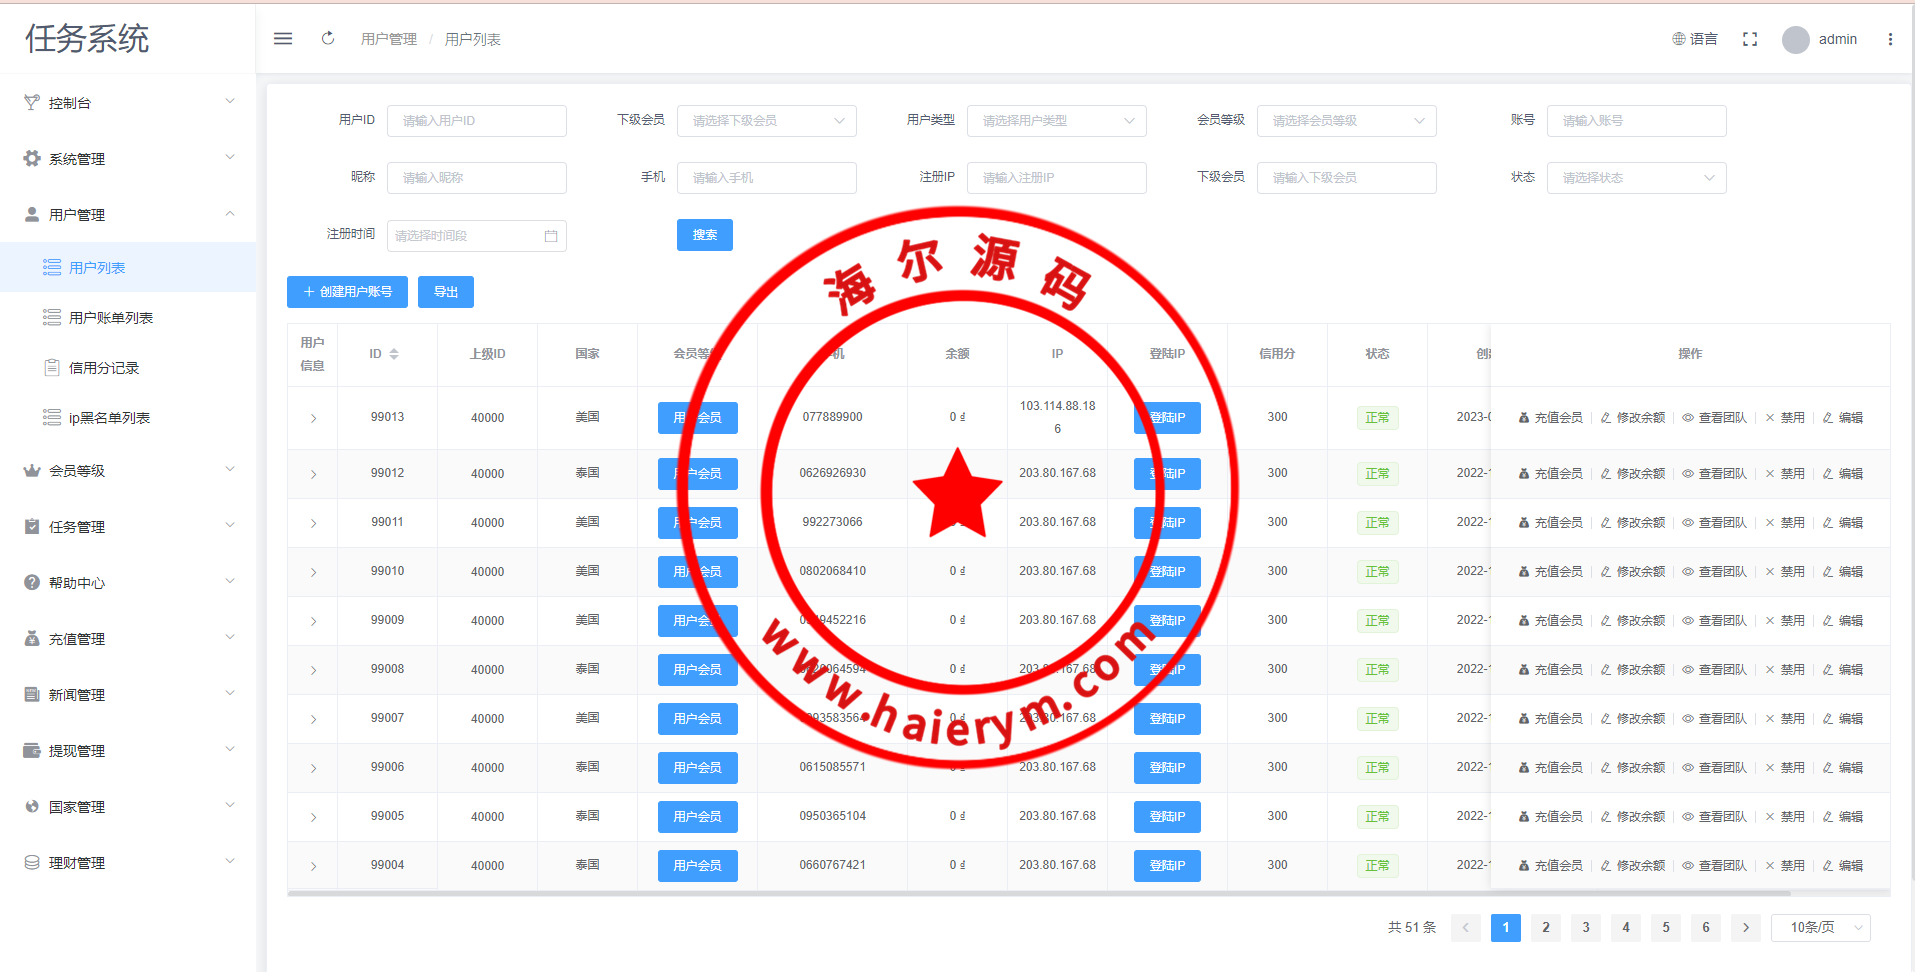Toggle fullscreen mode icon
This screenshot has height=972, width=1915.
(1750, 39)
